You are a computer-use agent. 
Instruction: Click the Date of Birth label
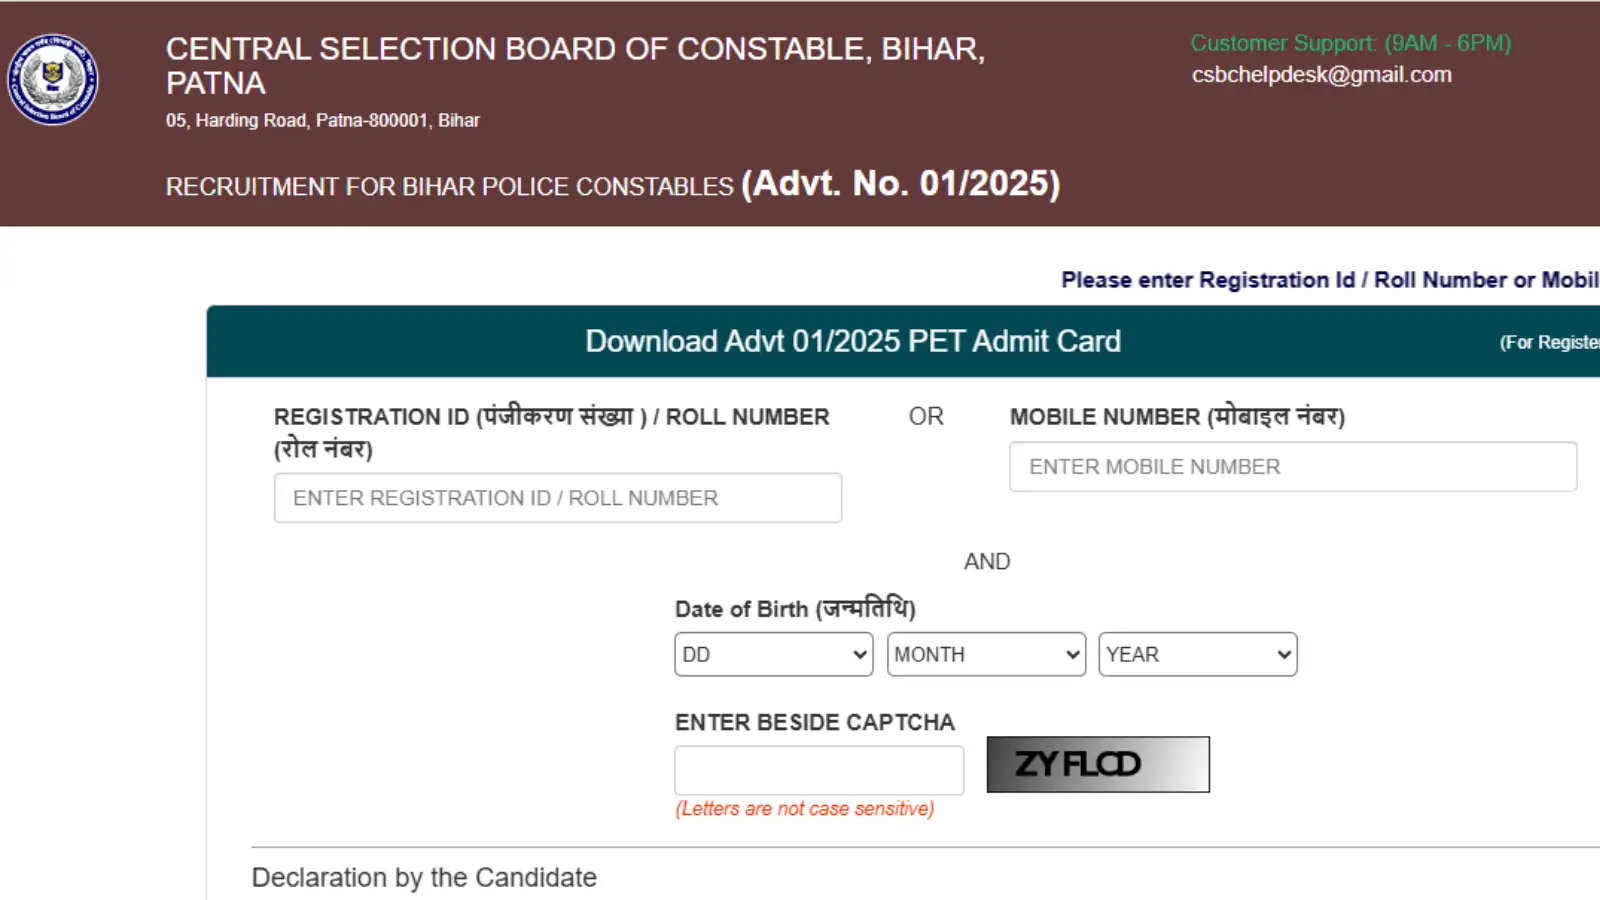pos(794,609)
